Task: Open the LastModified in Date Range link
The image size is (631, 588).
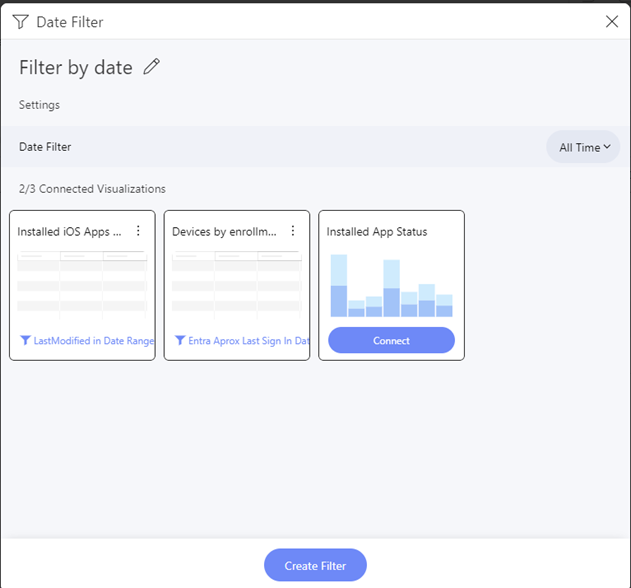Action: [x=94, y=341]
